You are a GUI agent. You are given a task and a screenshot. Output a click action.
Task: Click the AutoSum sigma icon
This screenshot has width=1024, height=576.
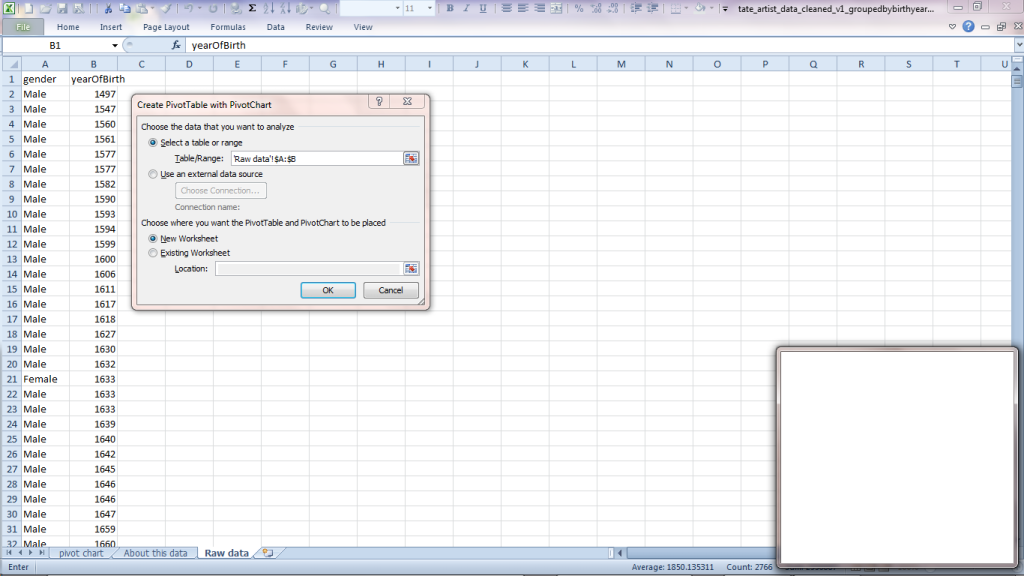tap(251, 8)
